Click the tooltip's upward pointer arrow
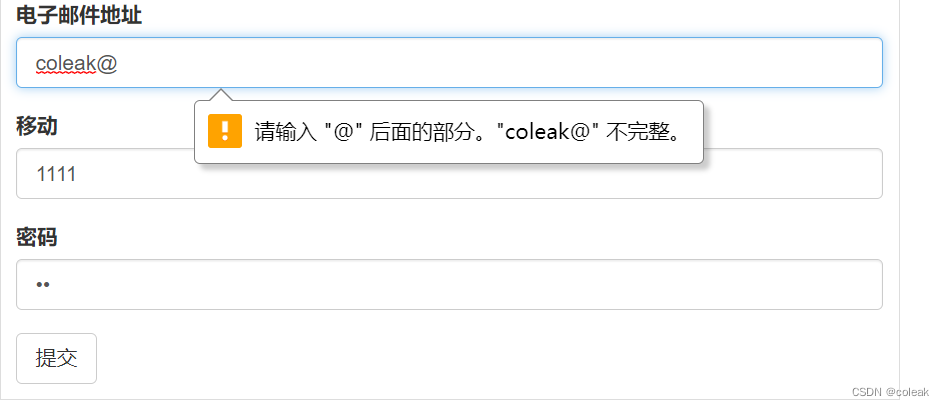Viewport: 944px width, 406px height. click(223, 95)
